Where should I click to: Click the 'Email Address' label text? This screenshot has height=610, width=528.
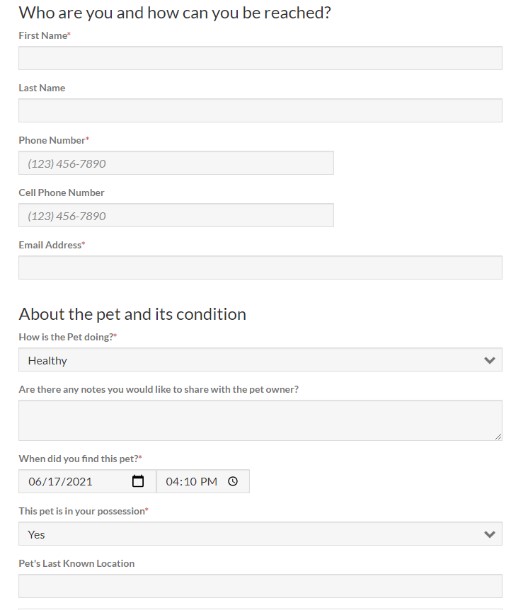pyautogui.click(x=52, y=245)
